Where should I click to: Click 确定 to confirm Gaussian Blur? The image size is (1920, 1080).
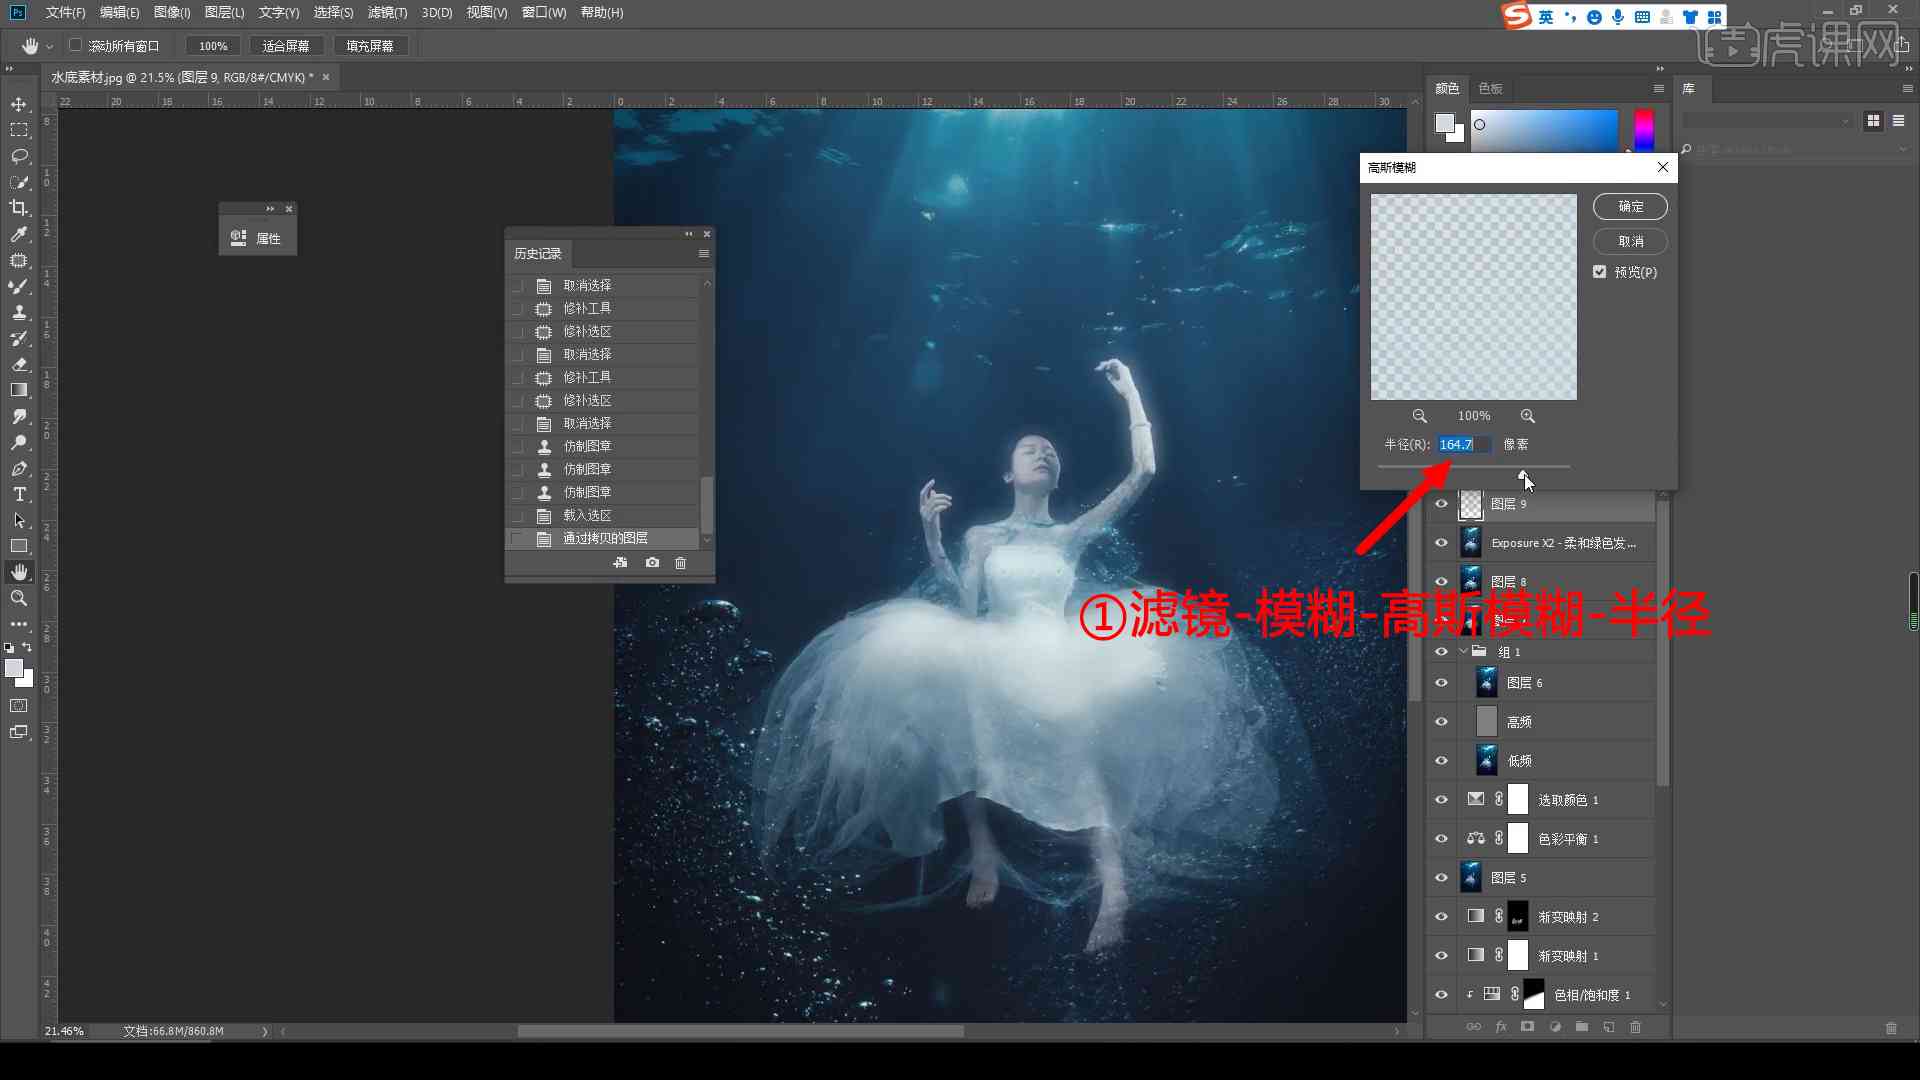(1631, 204)
